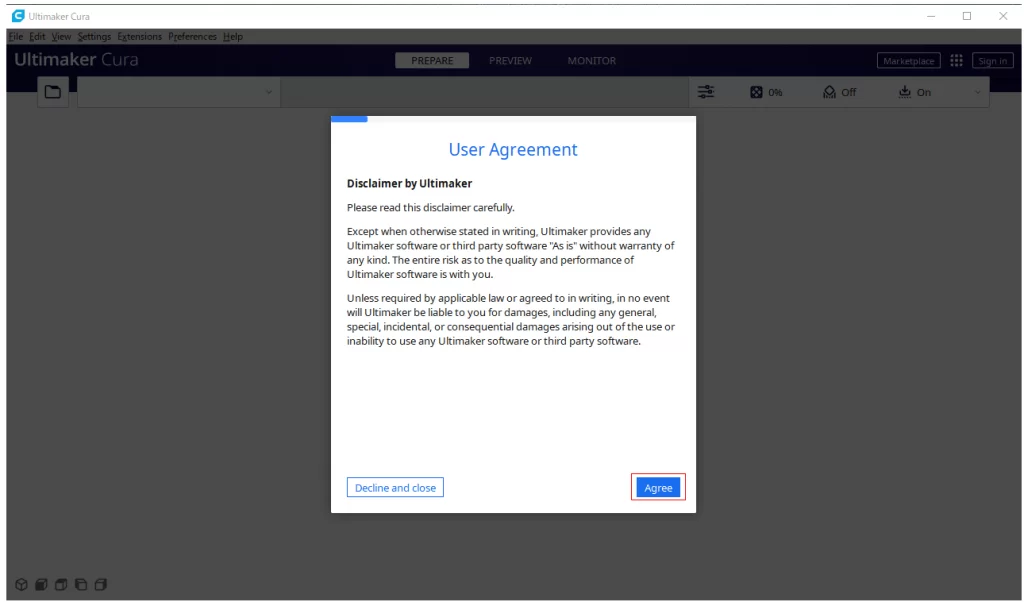1024x602 pixels.
Task: Switch to the PREVIEW stage tab
Action: point(510,61)
